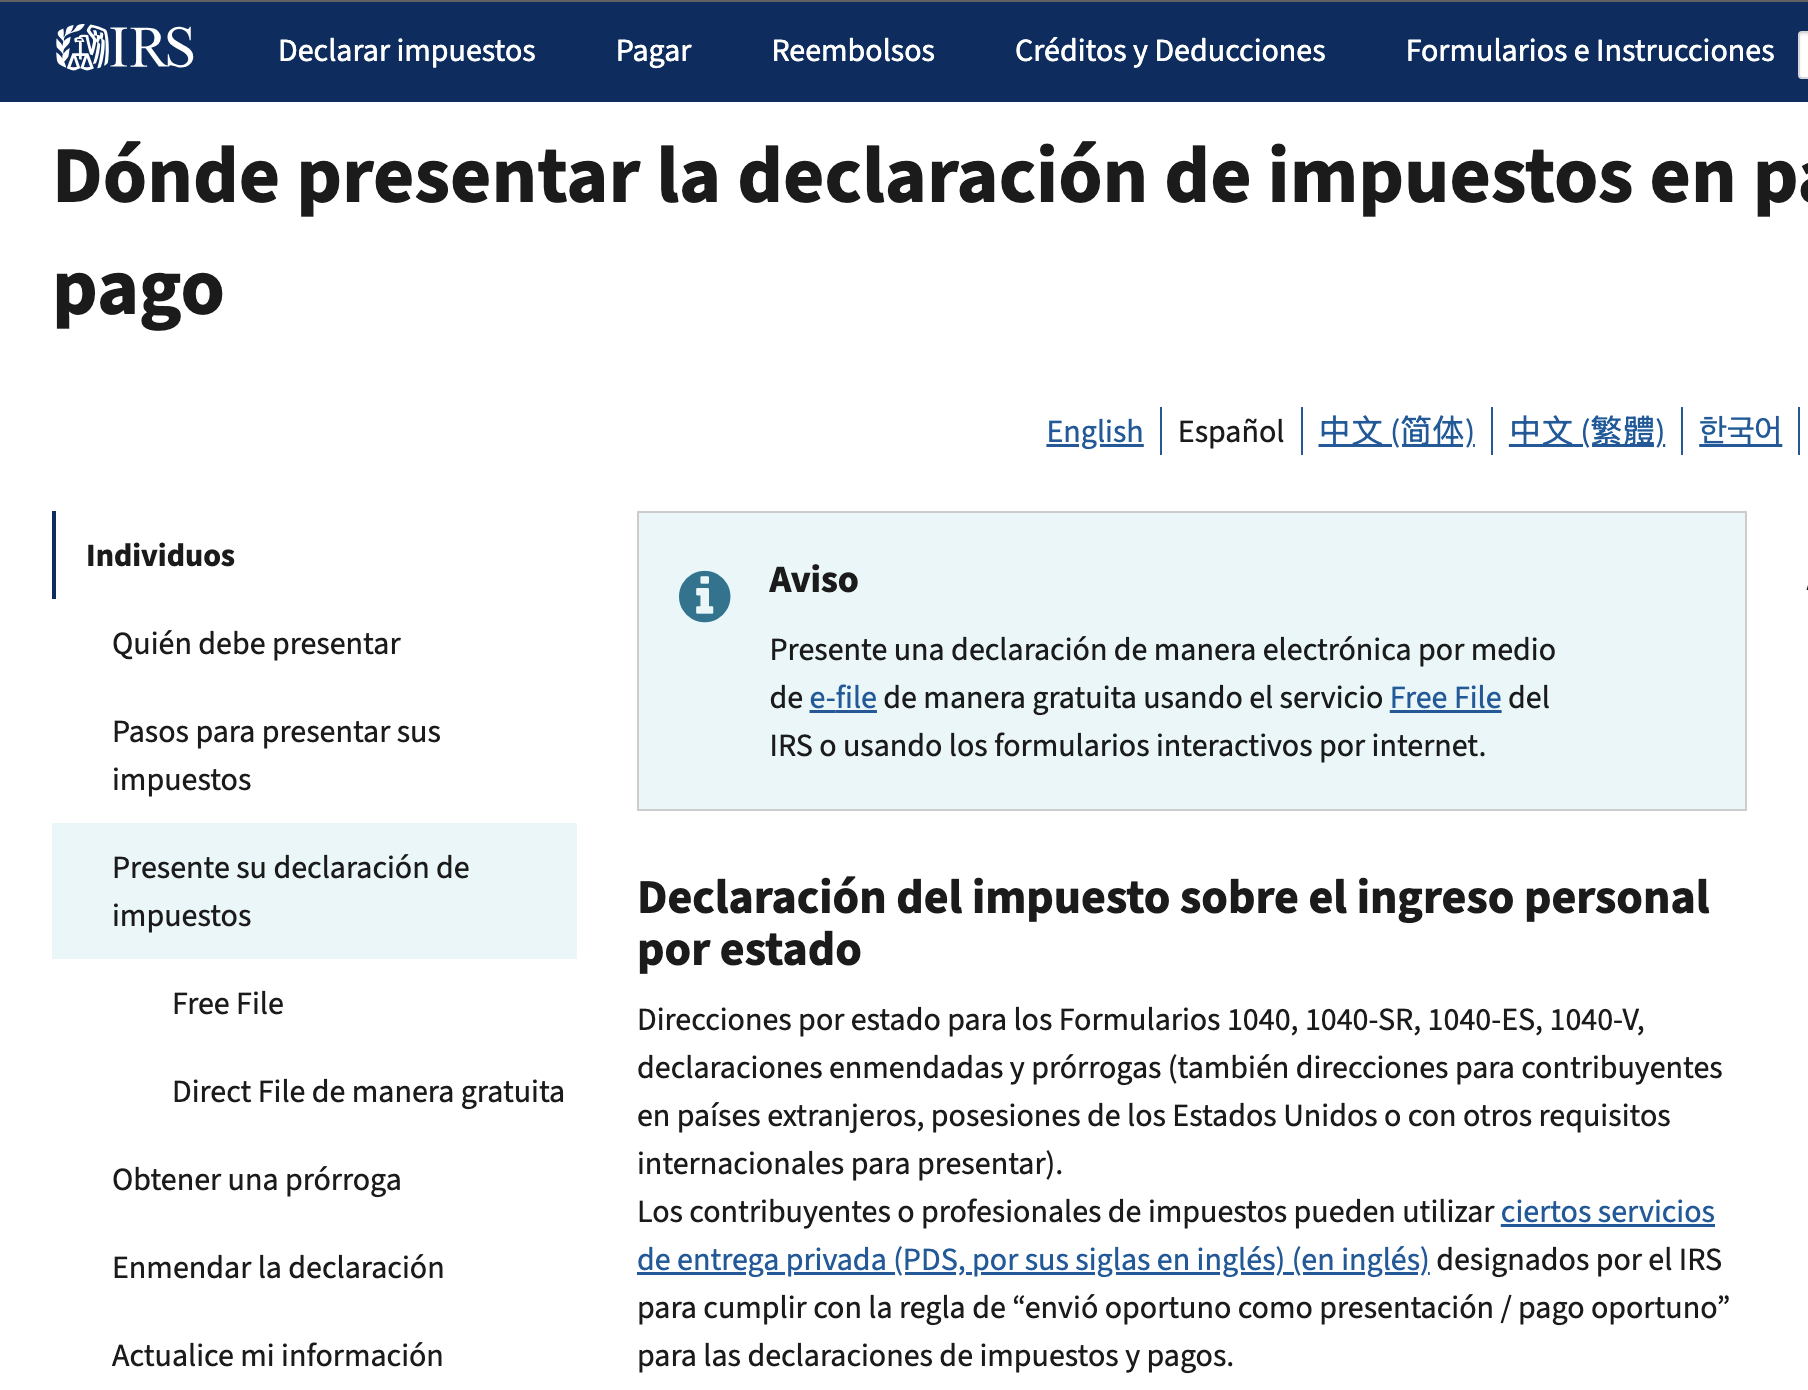Select Direct File de manera gratuita
This screenshot has height=1390, width=1808.
pyautogui.click(x=368, y=1091)
